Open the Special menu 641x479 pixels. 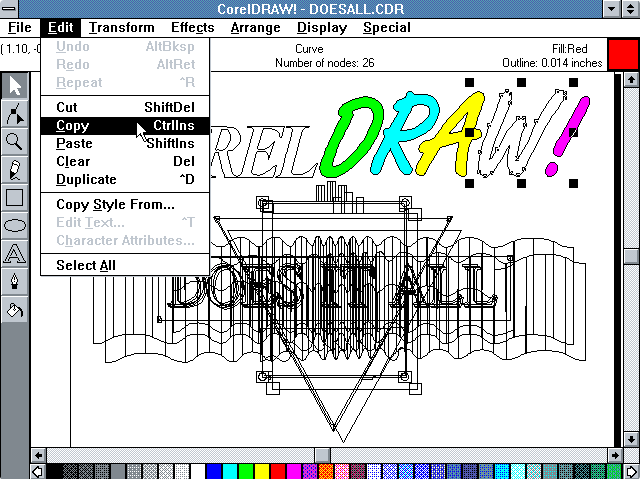pos(386,28)
